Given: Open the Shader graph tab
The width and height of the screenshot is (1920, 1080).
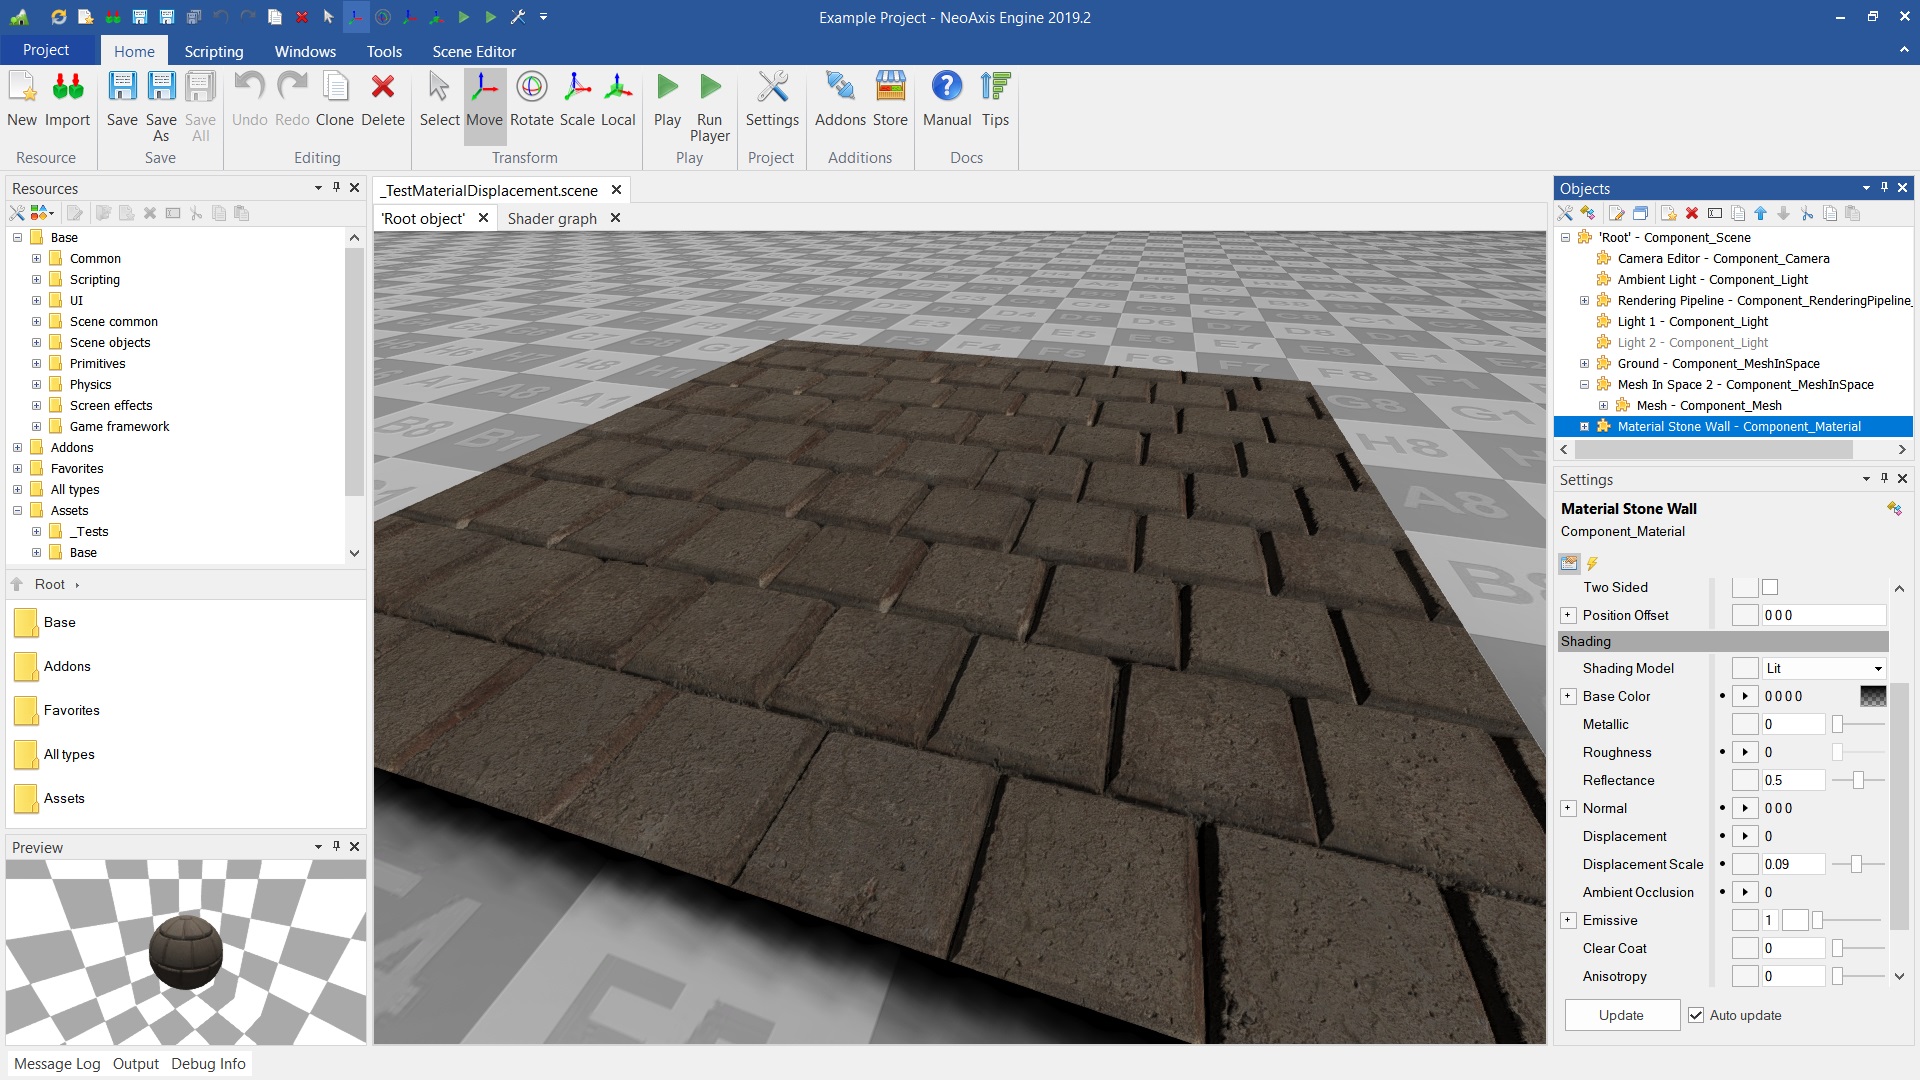Looking at the screenshot, I should (552, 218).
